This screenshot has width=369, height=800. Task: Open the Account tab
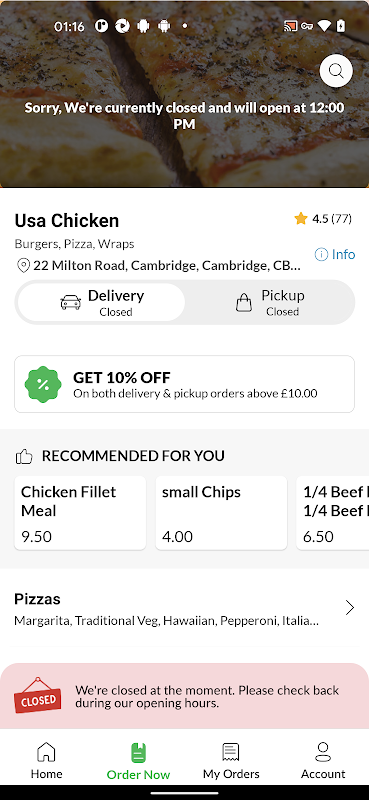coord(323,761)
